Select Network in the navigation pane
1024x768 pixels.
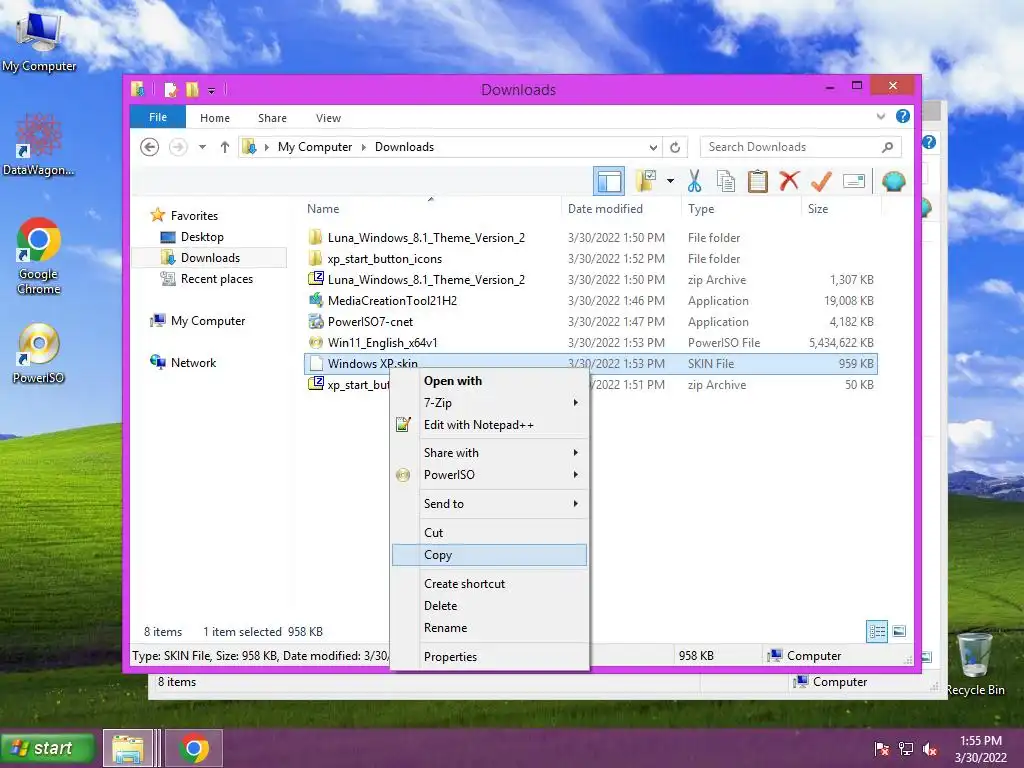(x=193, y=362)
